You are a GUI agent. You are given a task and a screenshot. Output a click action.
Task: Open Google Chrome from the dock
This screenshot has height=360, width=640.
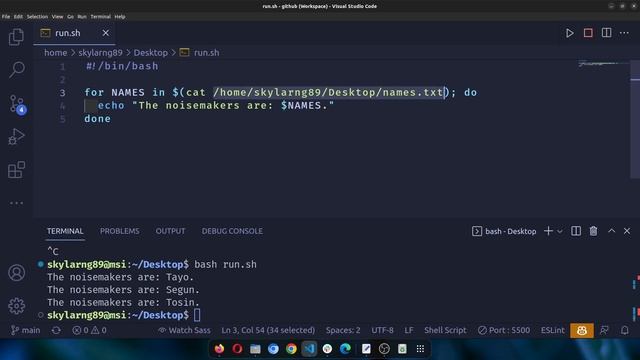tap(291, 349)
